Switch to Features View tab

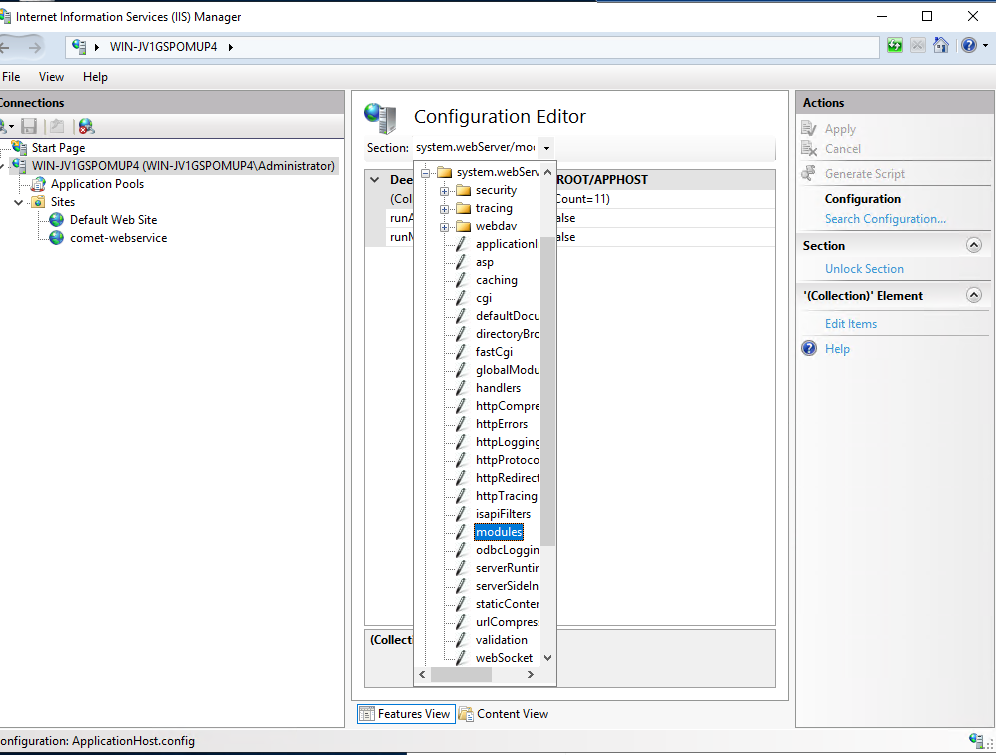click(406, 714)
